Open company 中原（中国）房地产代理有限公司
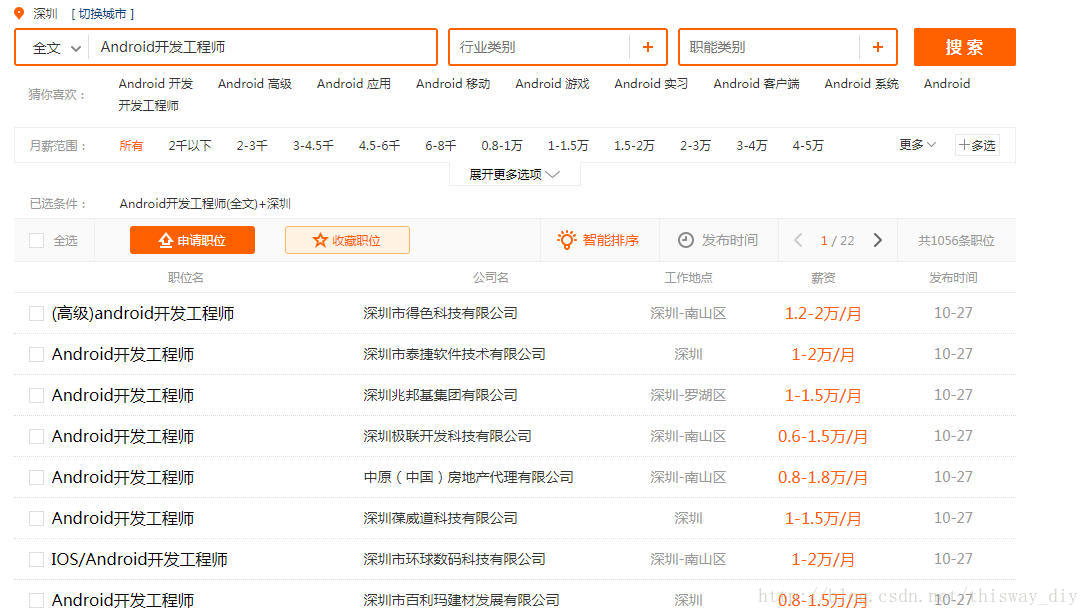 pyautogui.click(x=469, y=477)
